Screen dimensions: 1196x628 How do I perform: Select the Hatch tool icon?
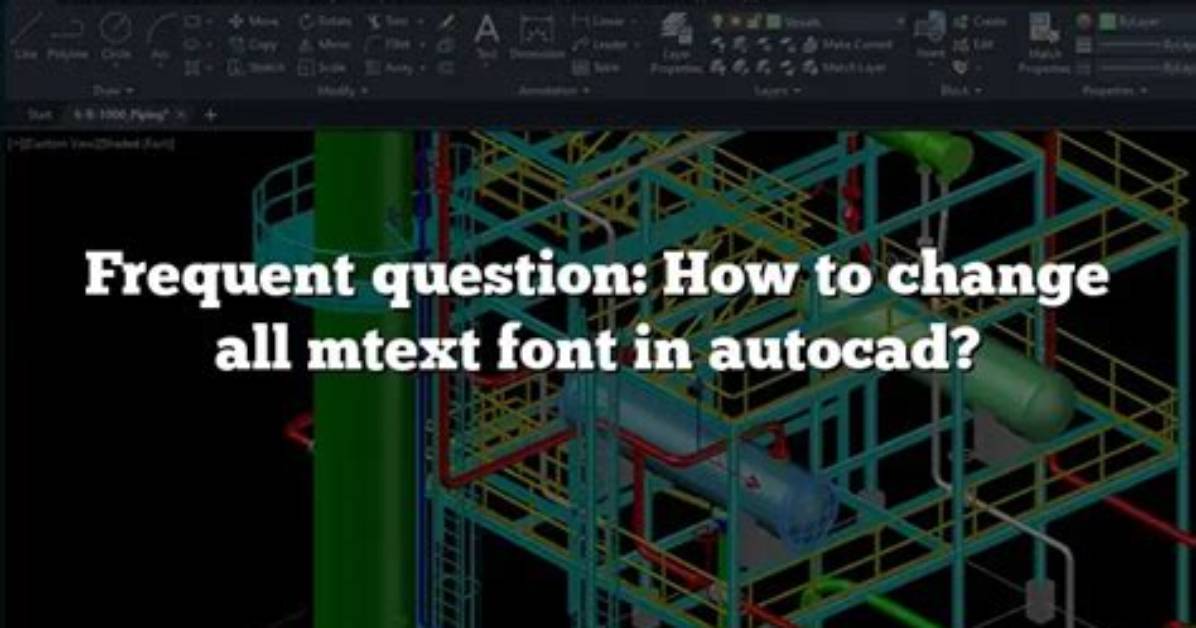click(x=191, y=68)
